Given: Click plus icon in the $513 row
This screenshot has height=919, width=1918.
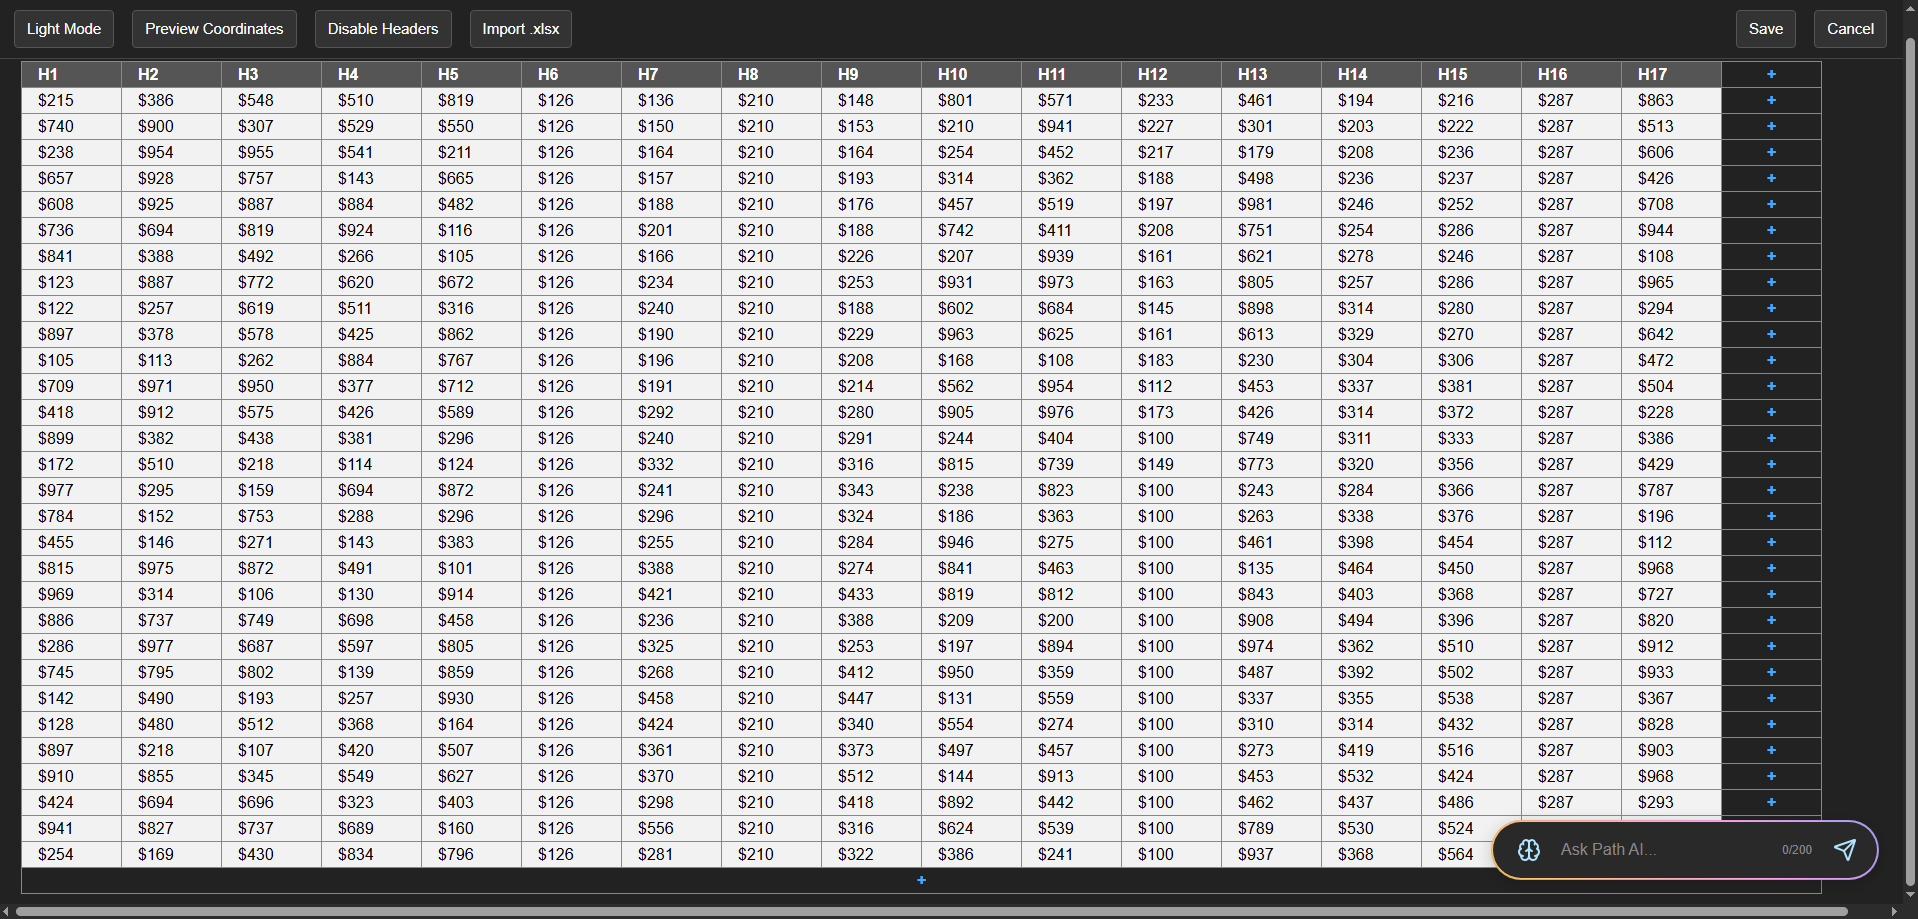Looking at the screenshot, I should pos(1771,126).
